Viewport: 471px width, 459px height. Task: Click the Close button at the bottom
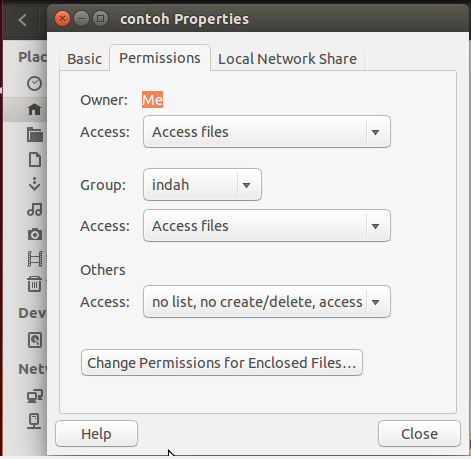[x=419, y=434]
